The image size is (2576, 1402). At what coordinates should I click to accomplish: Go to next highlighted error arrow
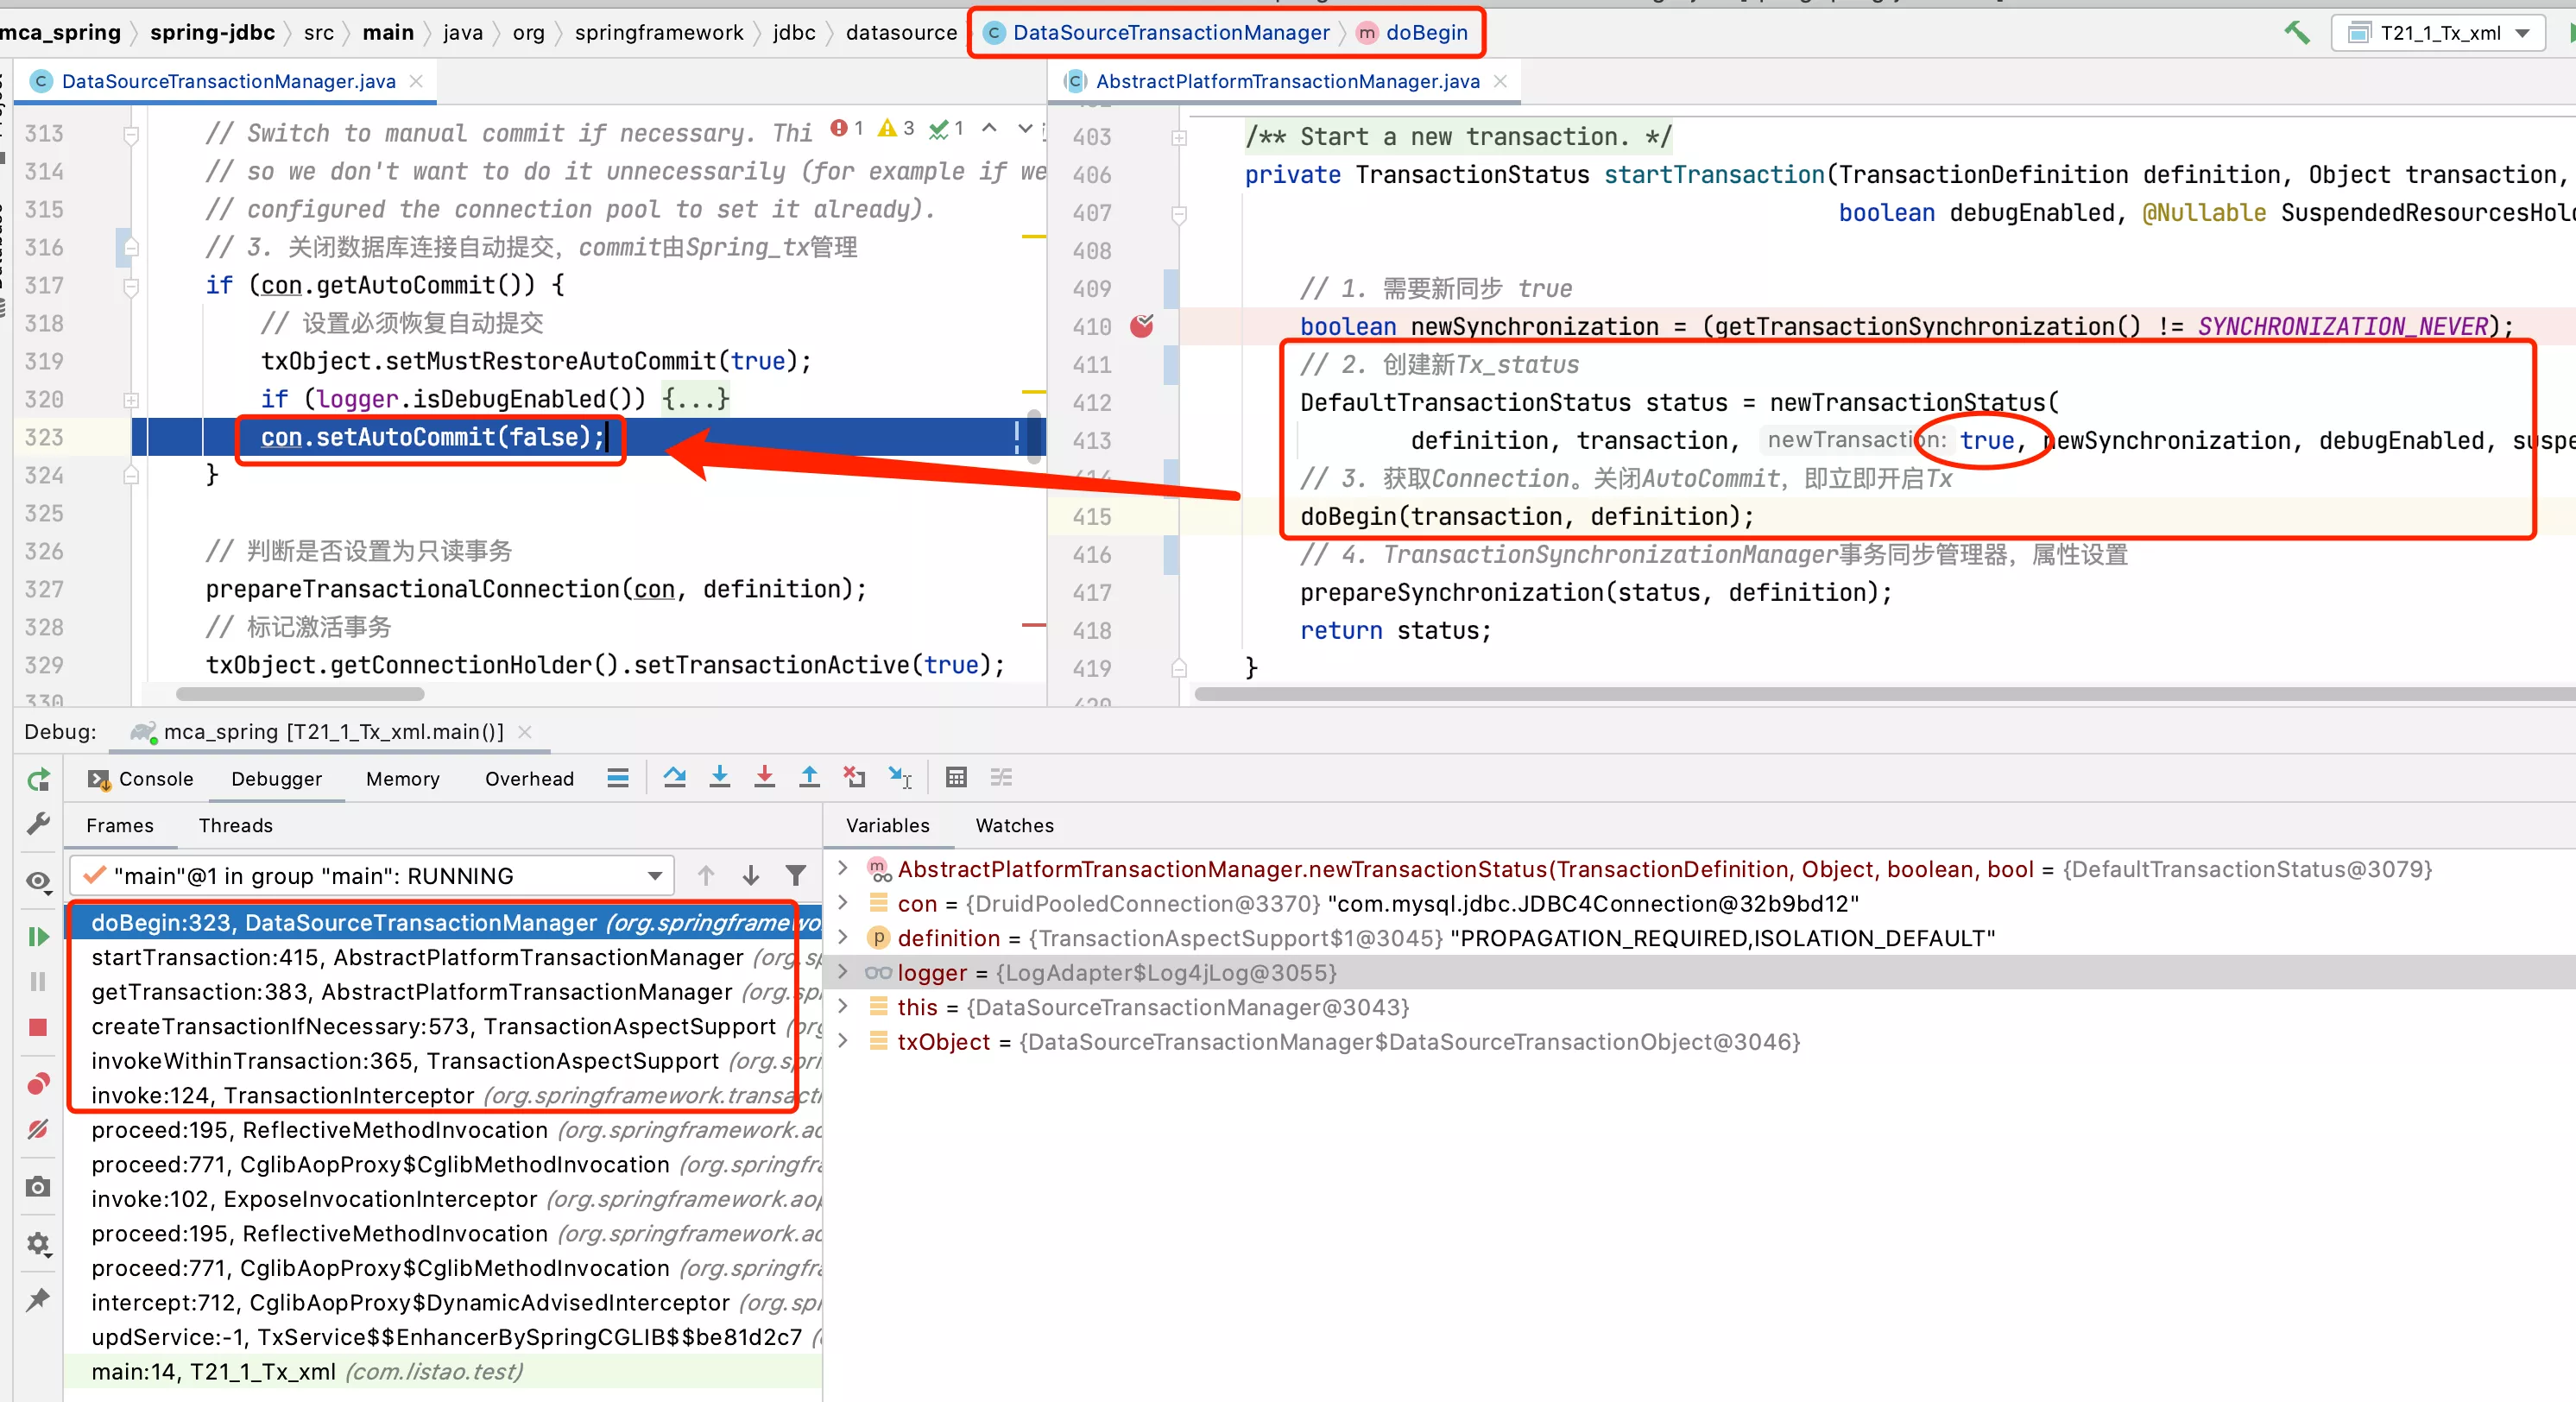1025,128
